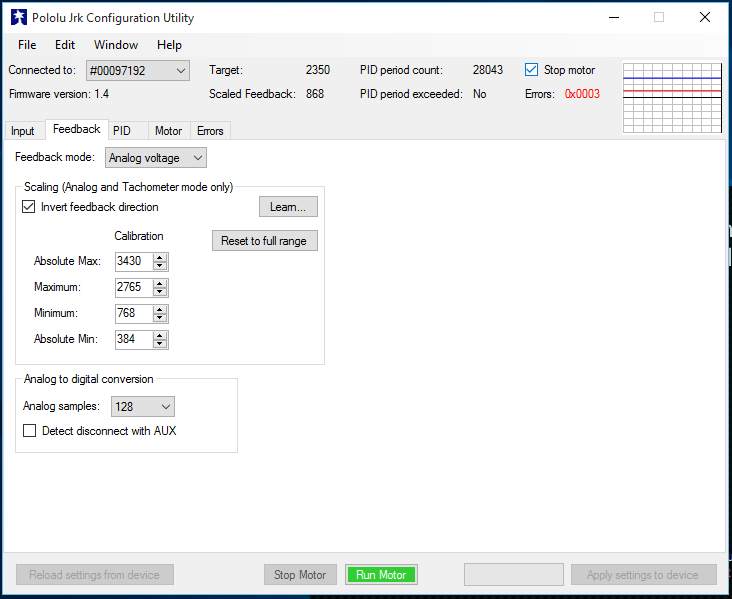The image size is (732, 599).
Task: Click the red 0x0003 errors value
Action: click(x=582, y=94)
